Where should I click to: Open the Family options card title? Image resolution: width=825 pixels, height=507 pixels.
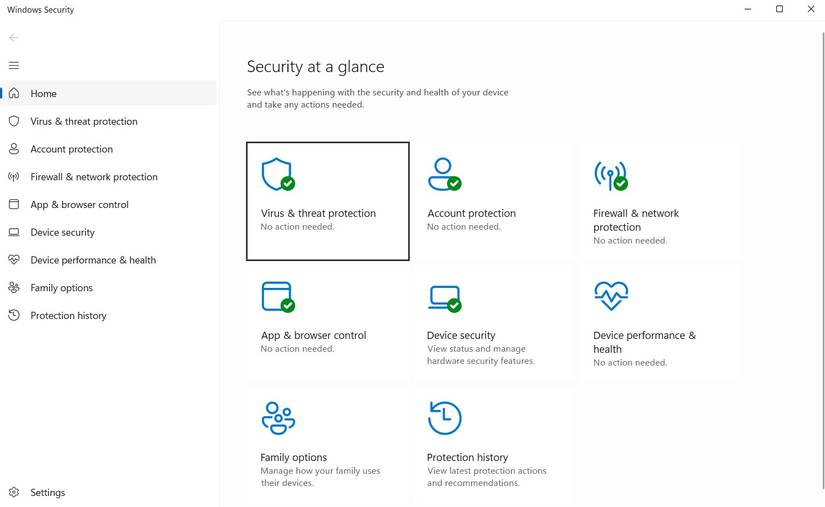(x=294, y=457)
